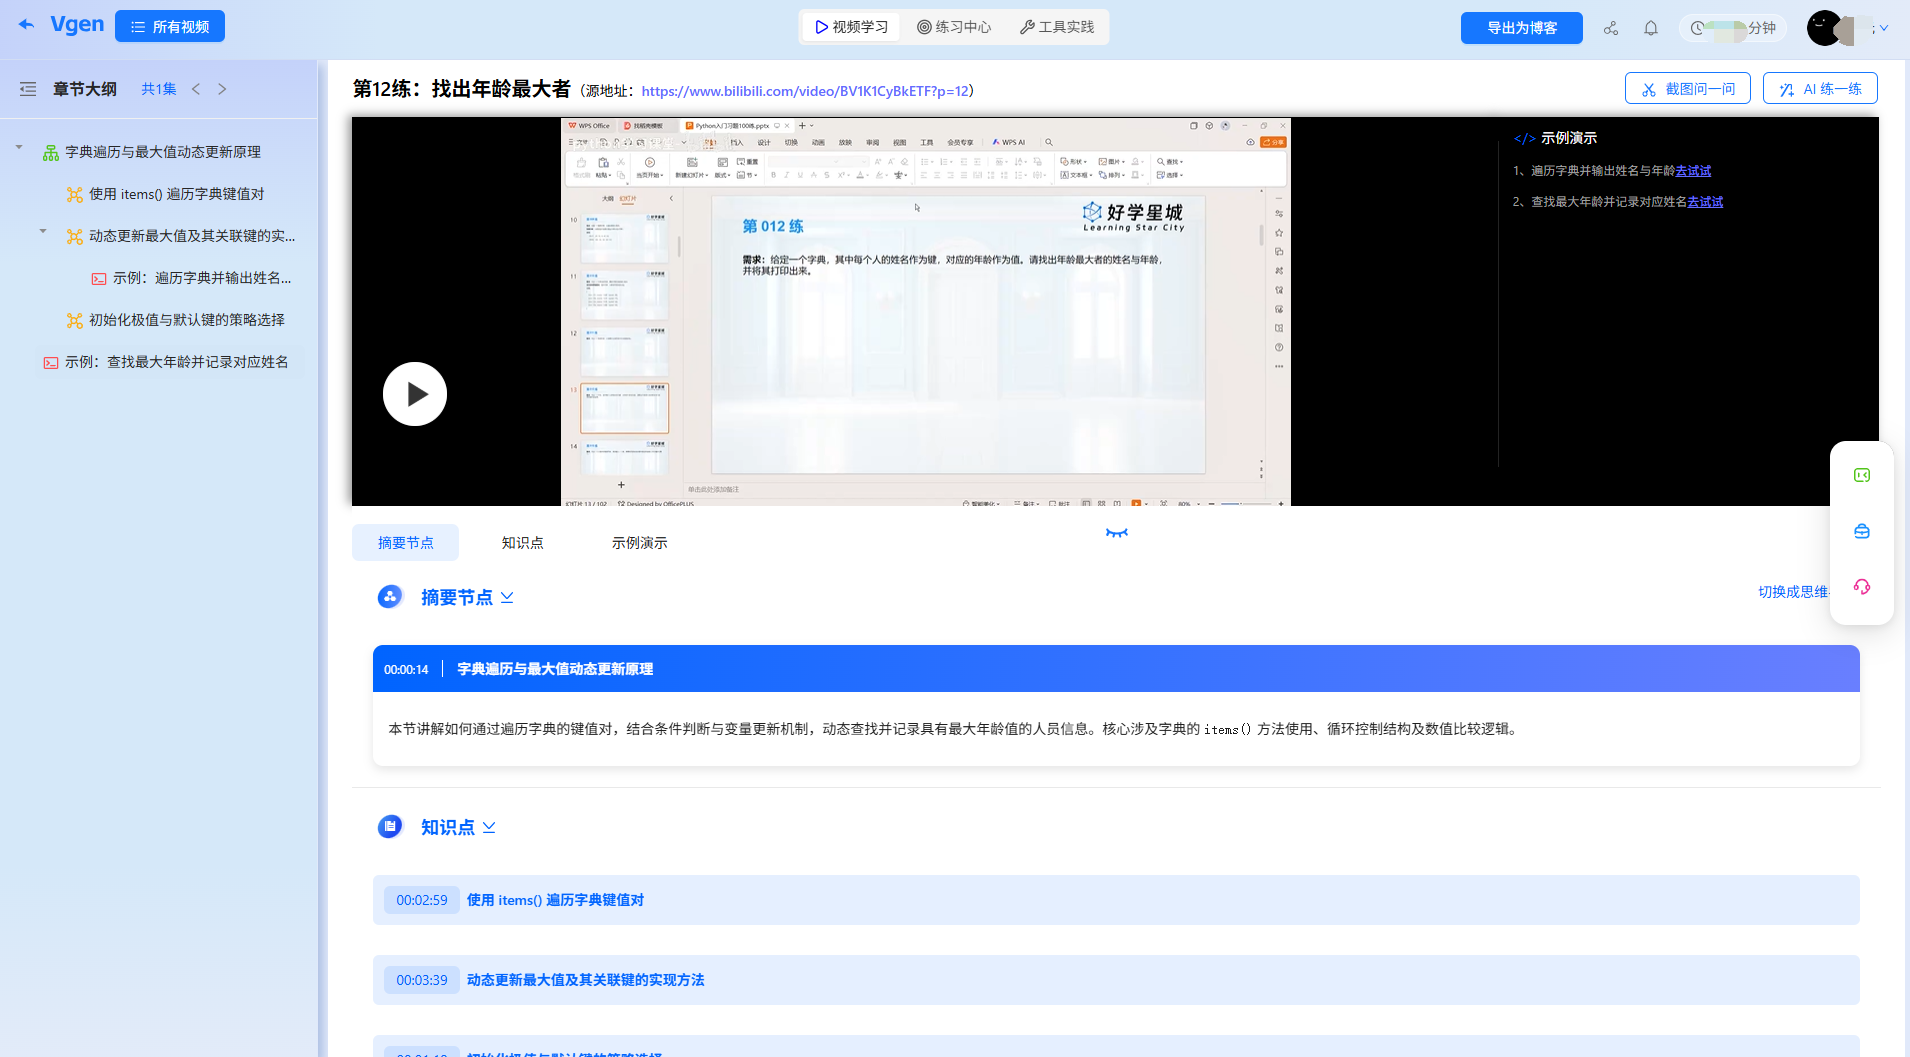Play the video
The height and width of the screenshot is (1057, 1910).
415,394
